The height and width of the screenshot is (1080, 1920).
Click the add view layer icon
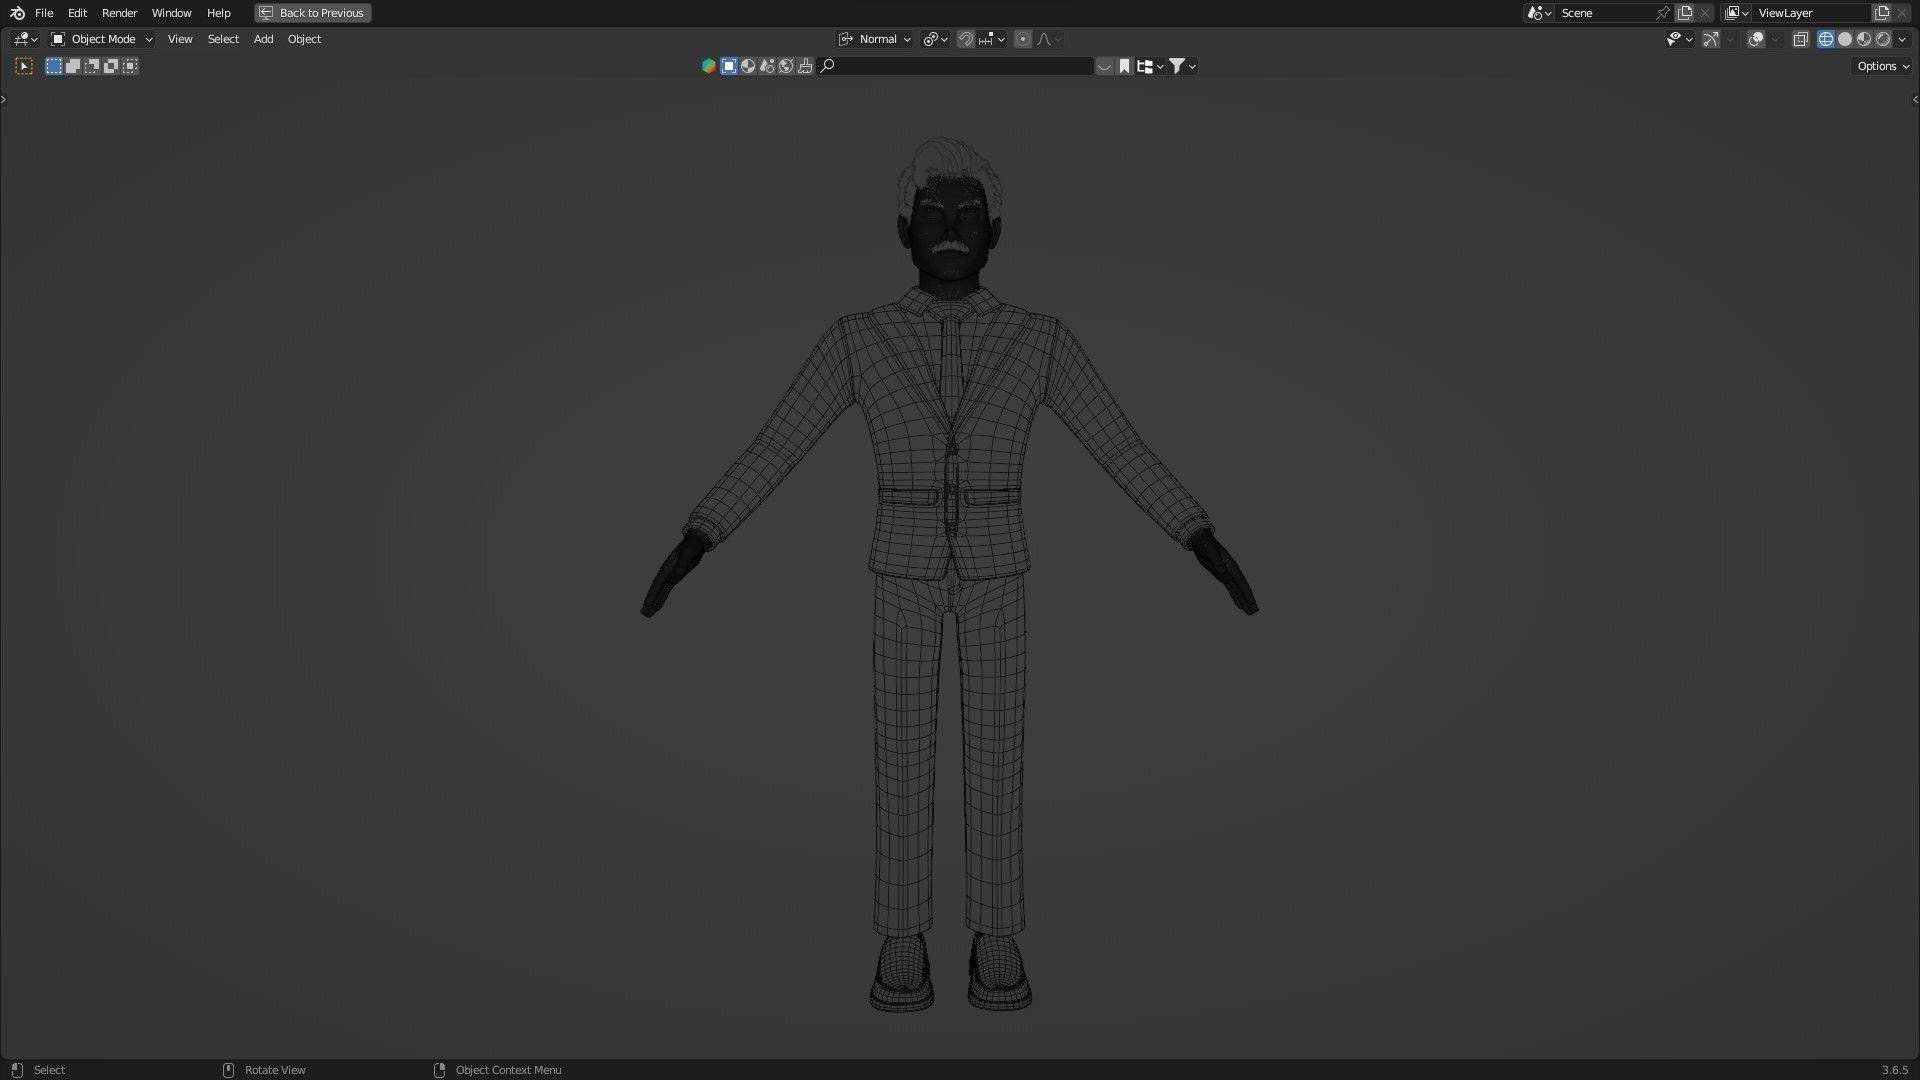pos(1882,13)
